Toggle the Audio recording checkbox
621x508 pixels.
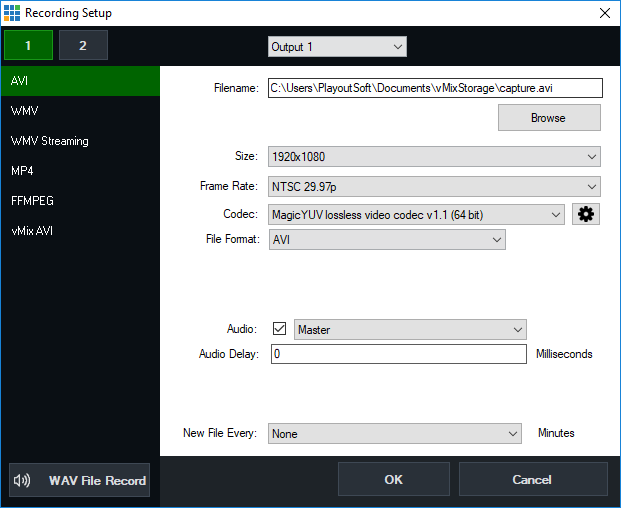[x=279, y=329]
